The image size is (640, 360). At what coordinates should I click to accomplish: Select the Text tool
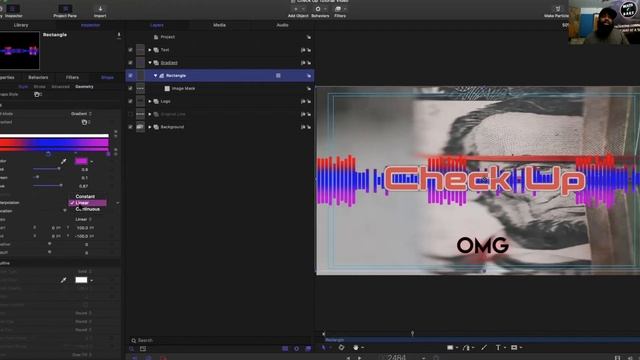pyautogui.click(x=498, y=348)
